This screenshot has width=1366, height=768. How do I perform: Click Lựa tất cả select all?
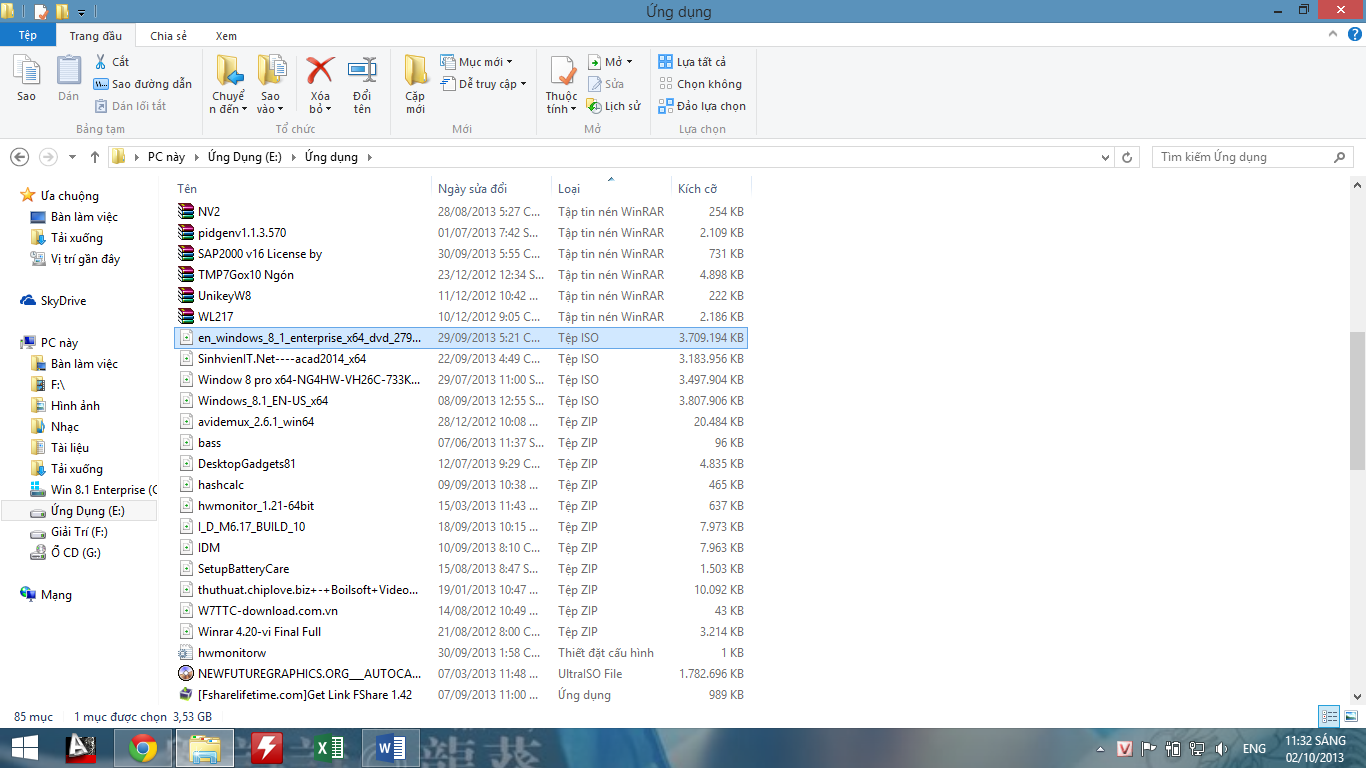click(x=693, y=62)
